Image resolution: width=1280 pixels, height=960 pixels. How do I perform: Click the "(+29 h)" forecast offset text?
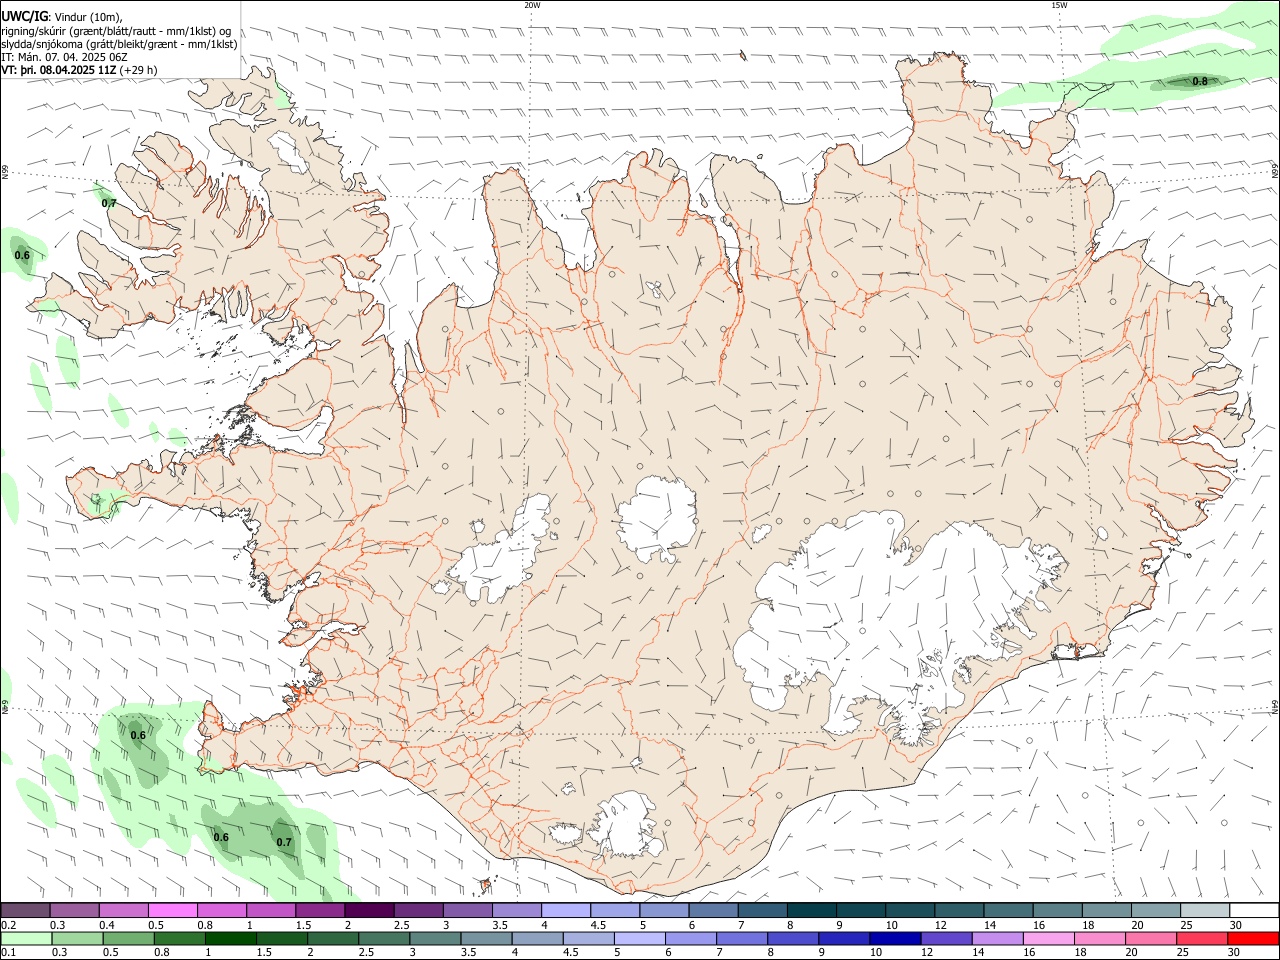[x=138, y=70]
